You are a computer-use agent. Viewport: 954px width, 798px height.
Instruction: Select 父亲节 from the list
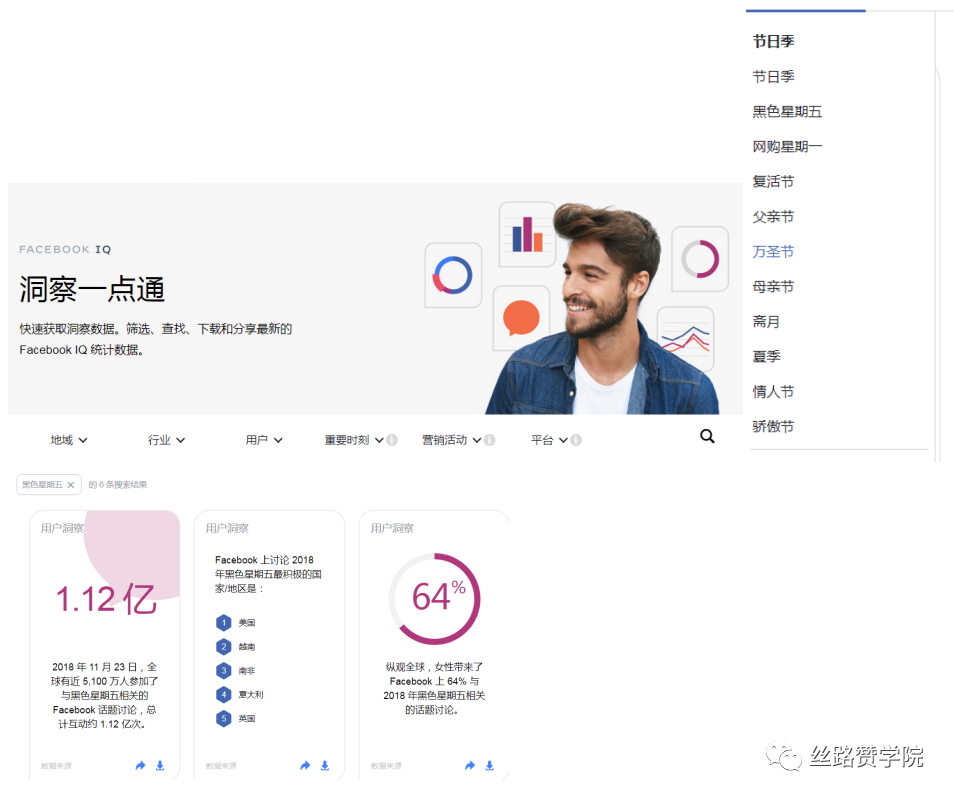click(773, 217)
